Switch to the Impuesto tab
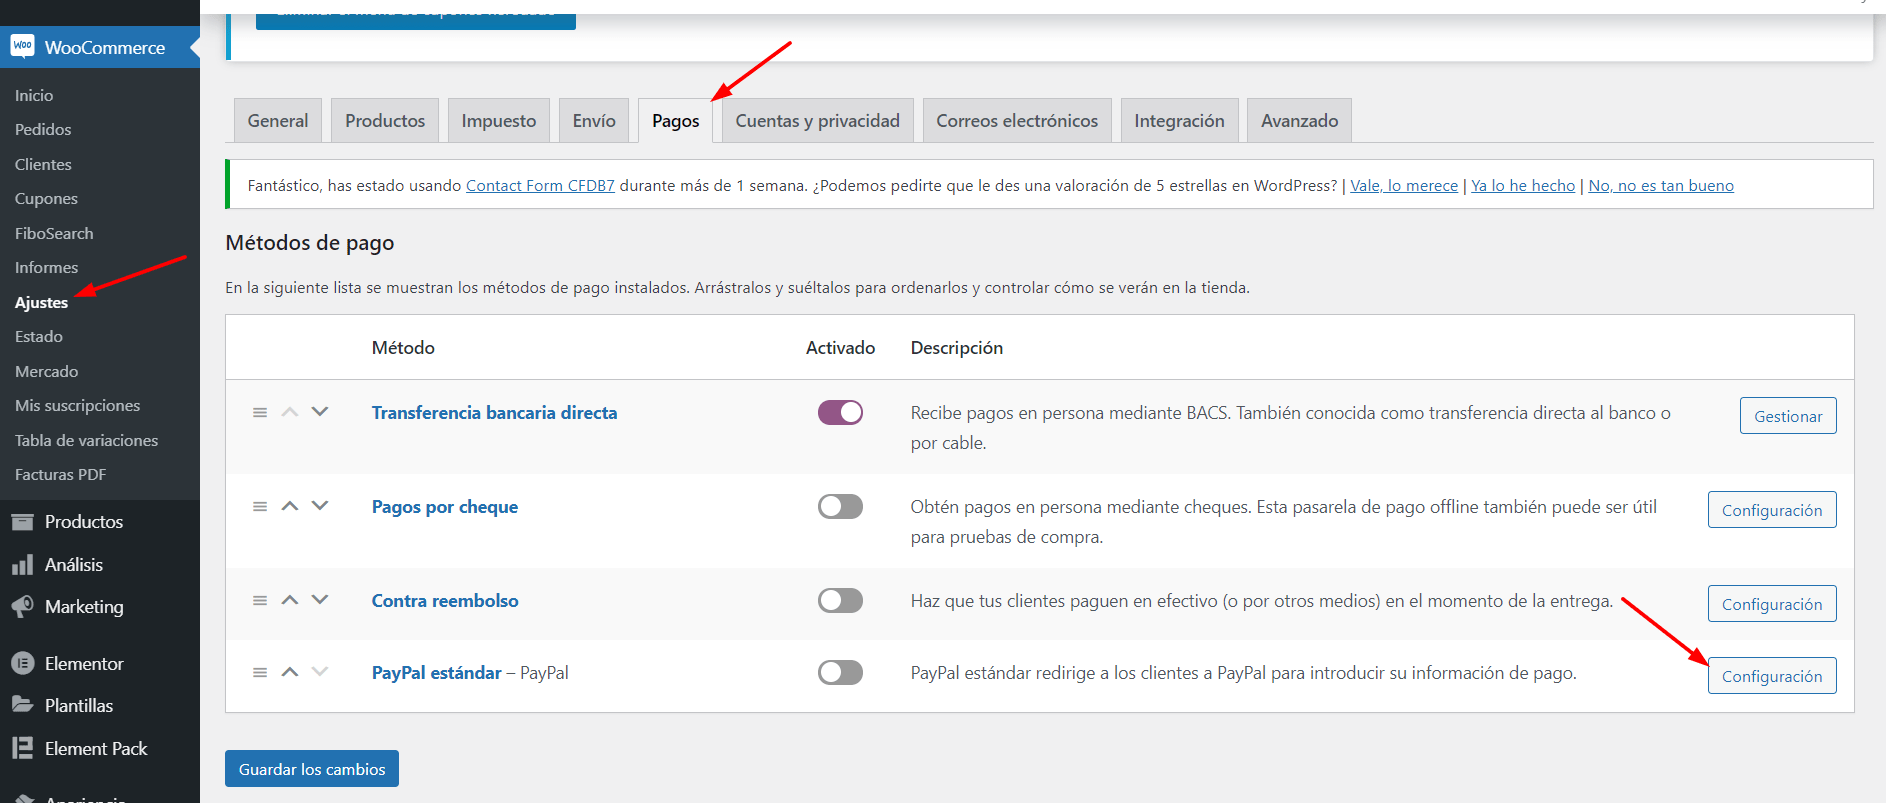 point(499,120)
